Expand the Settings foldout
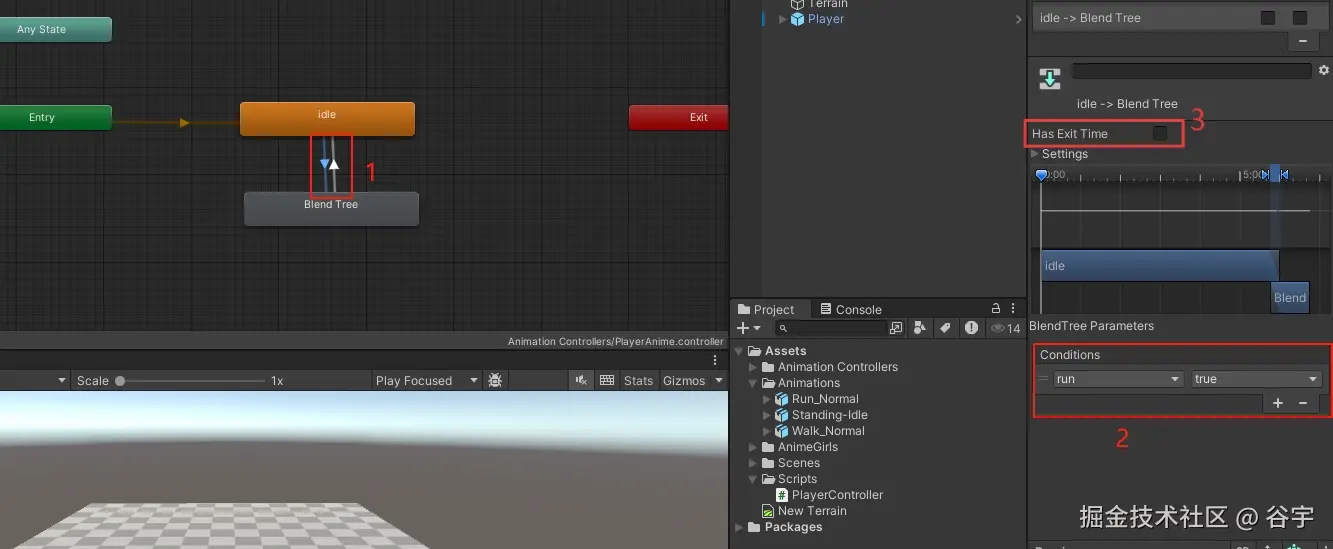This screenshot has height=549, width=1333. pos(1035,154)
